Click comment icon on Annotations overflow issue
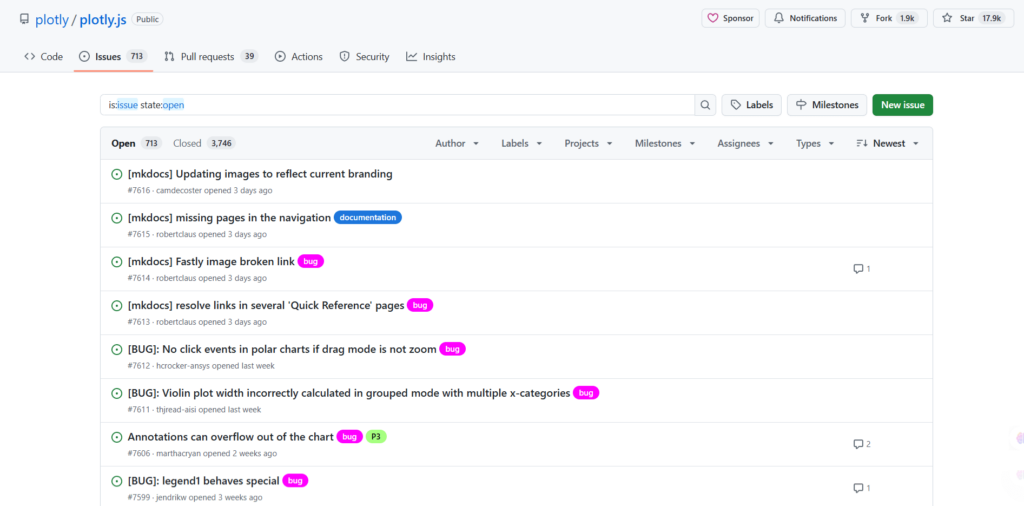Viewport: 1024px width, 506px height. click(x=858, y=444)
